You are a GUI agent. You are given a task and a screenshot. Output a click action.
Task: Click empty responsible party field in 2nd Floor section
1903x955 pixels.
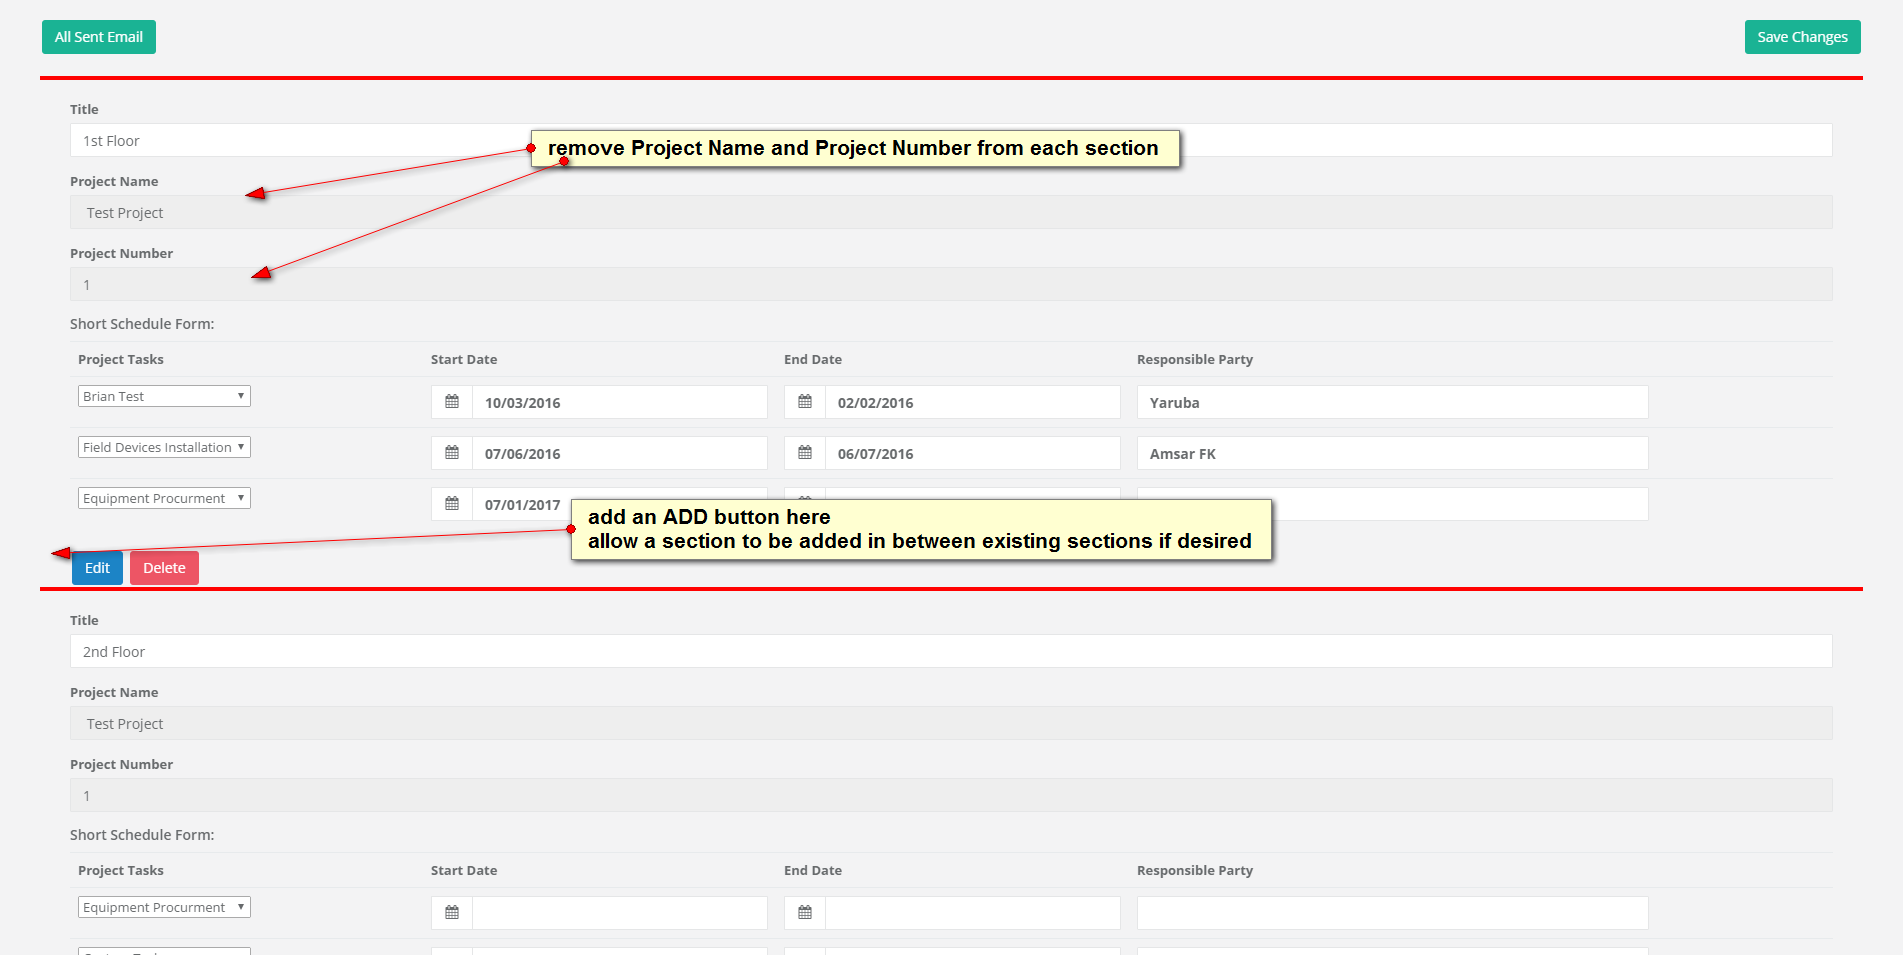(1393, 913)
